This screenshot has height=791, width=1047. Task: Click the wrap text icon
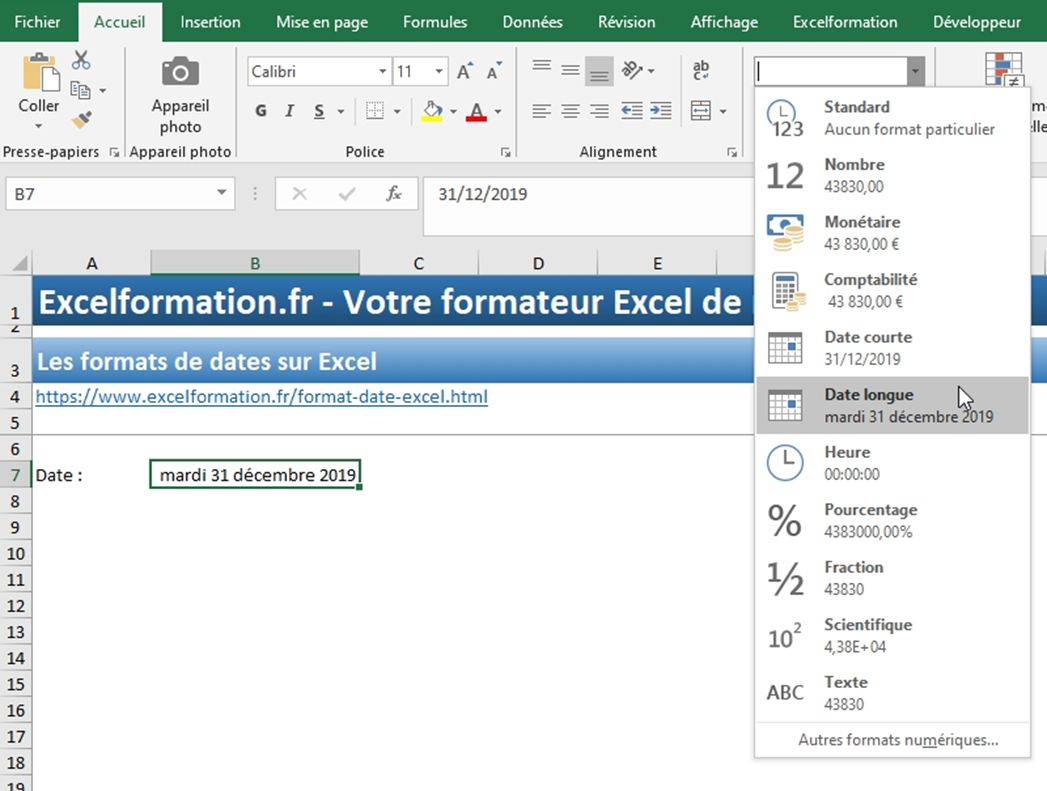701,69
